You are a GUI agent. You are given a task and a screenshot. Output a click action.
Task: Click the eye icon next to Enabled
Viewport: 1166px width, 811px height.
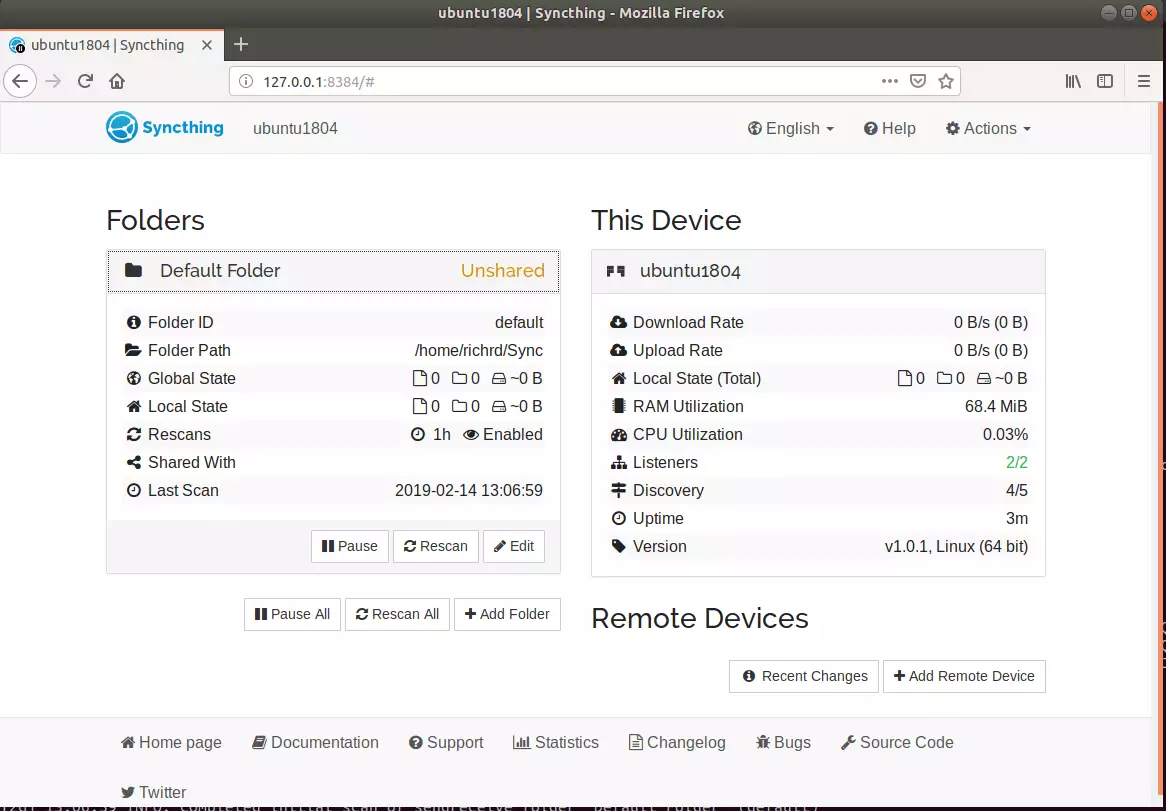[471, 434]
